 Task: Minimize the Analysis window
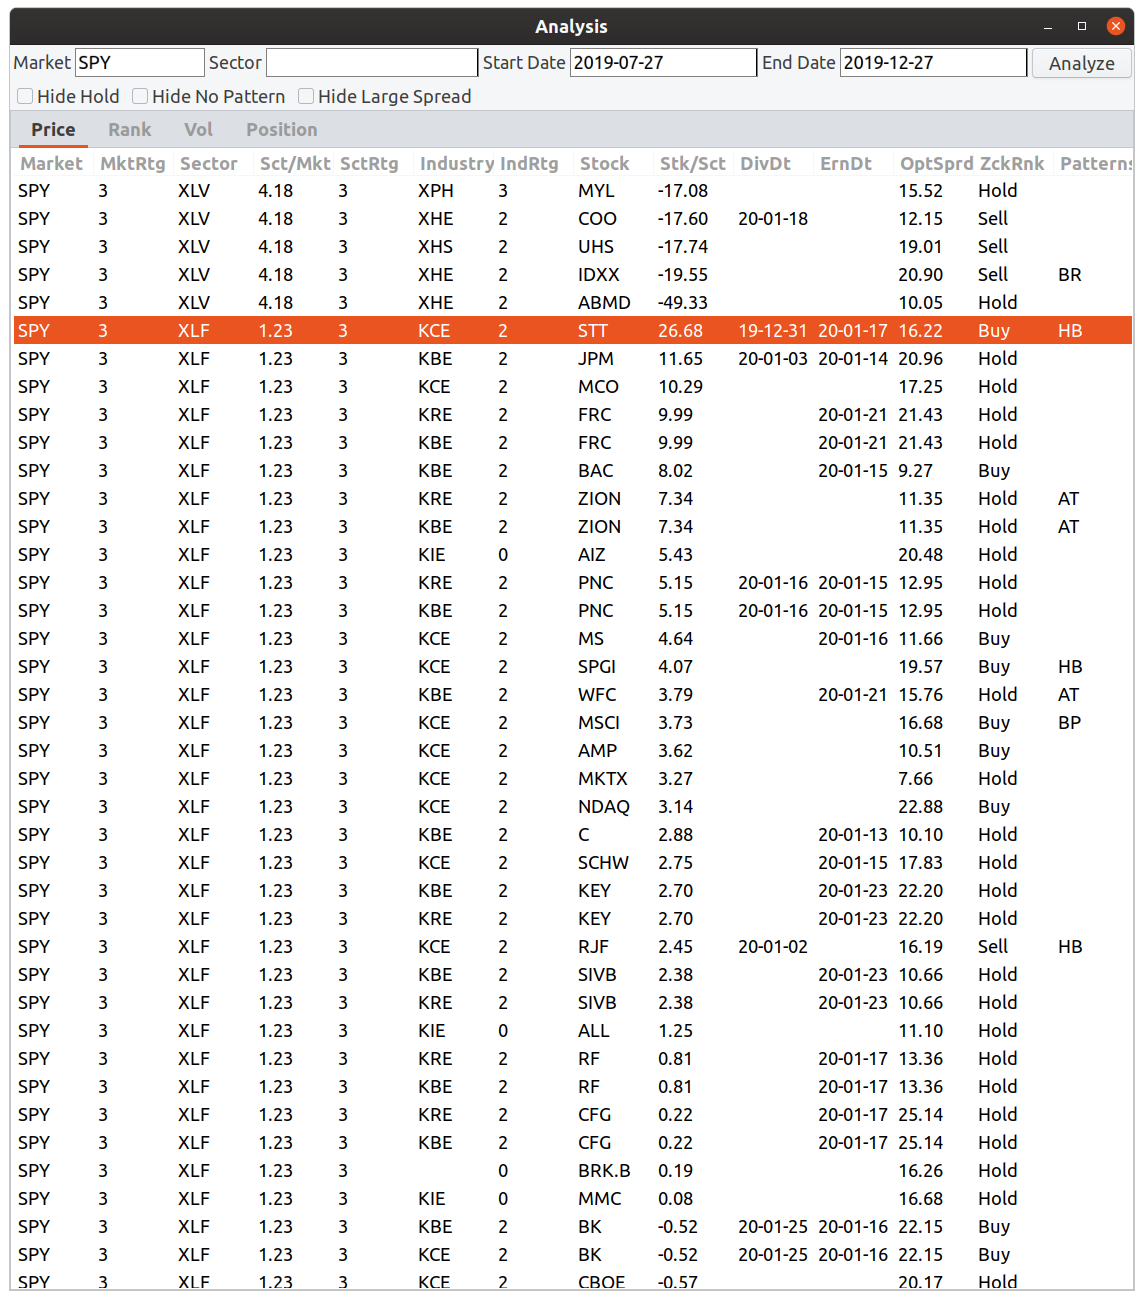point(1048,26)
